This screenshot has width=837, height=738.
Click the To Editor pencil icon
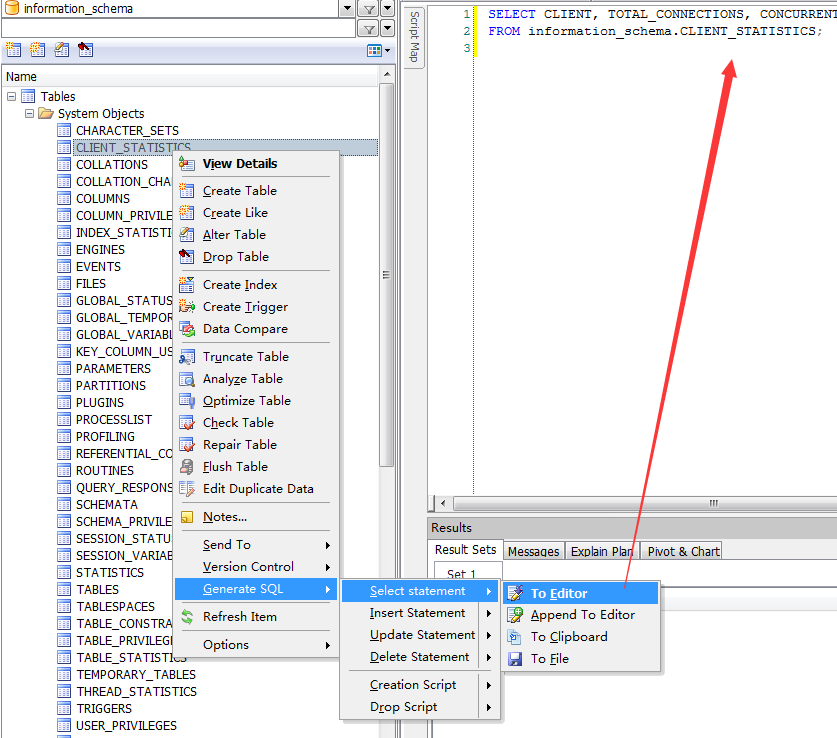point(515,593)
